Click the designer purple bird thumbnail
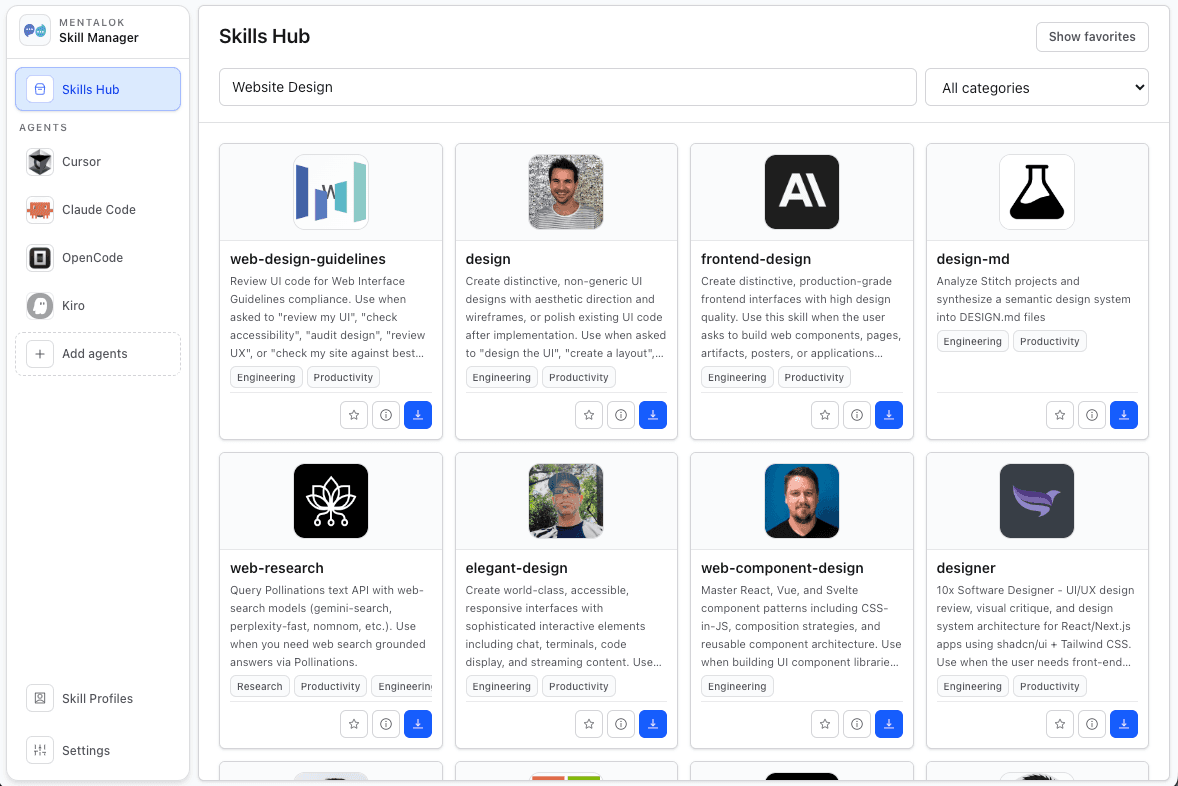 pos(1037,501)
